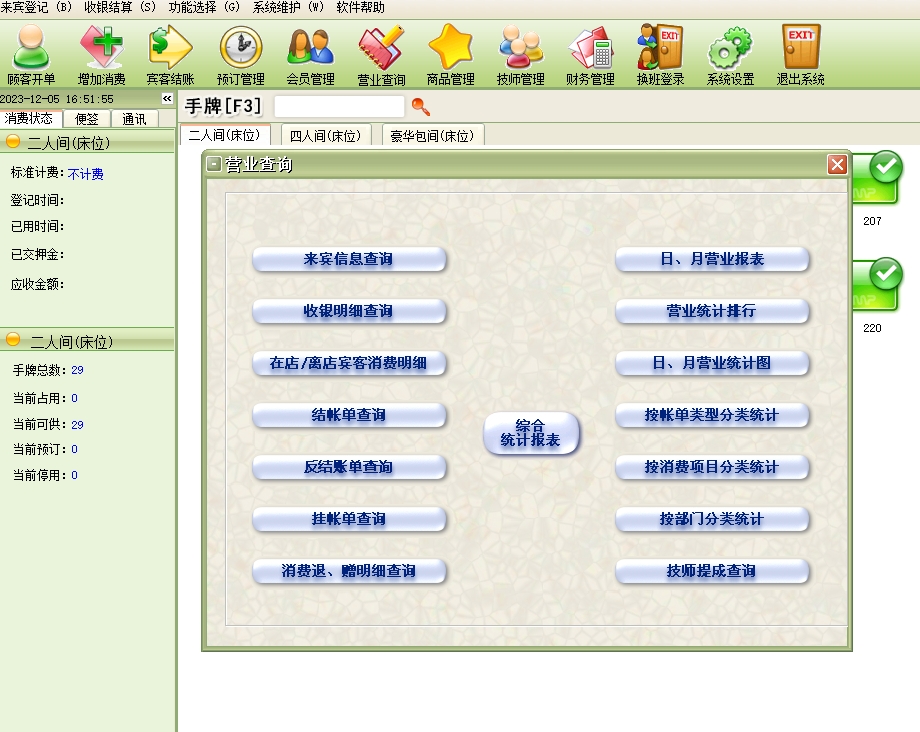Open the 顾客开单 toolbar icon
This screenshot has width=920, height=732.
(x=31, y=54)
